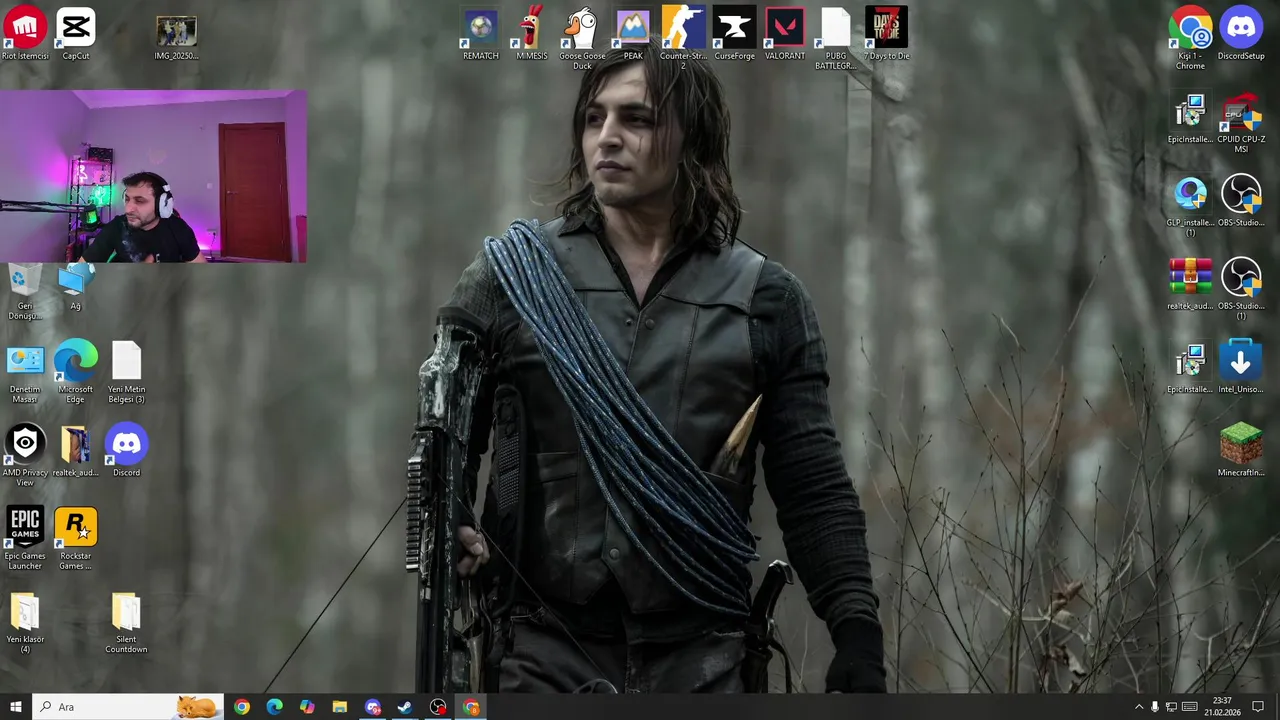Switch to Steam on the taskbar
The image size is (1280, 720).
pyautogui.click(x=405, y=707)
